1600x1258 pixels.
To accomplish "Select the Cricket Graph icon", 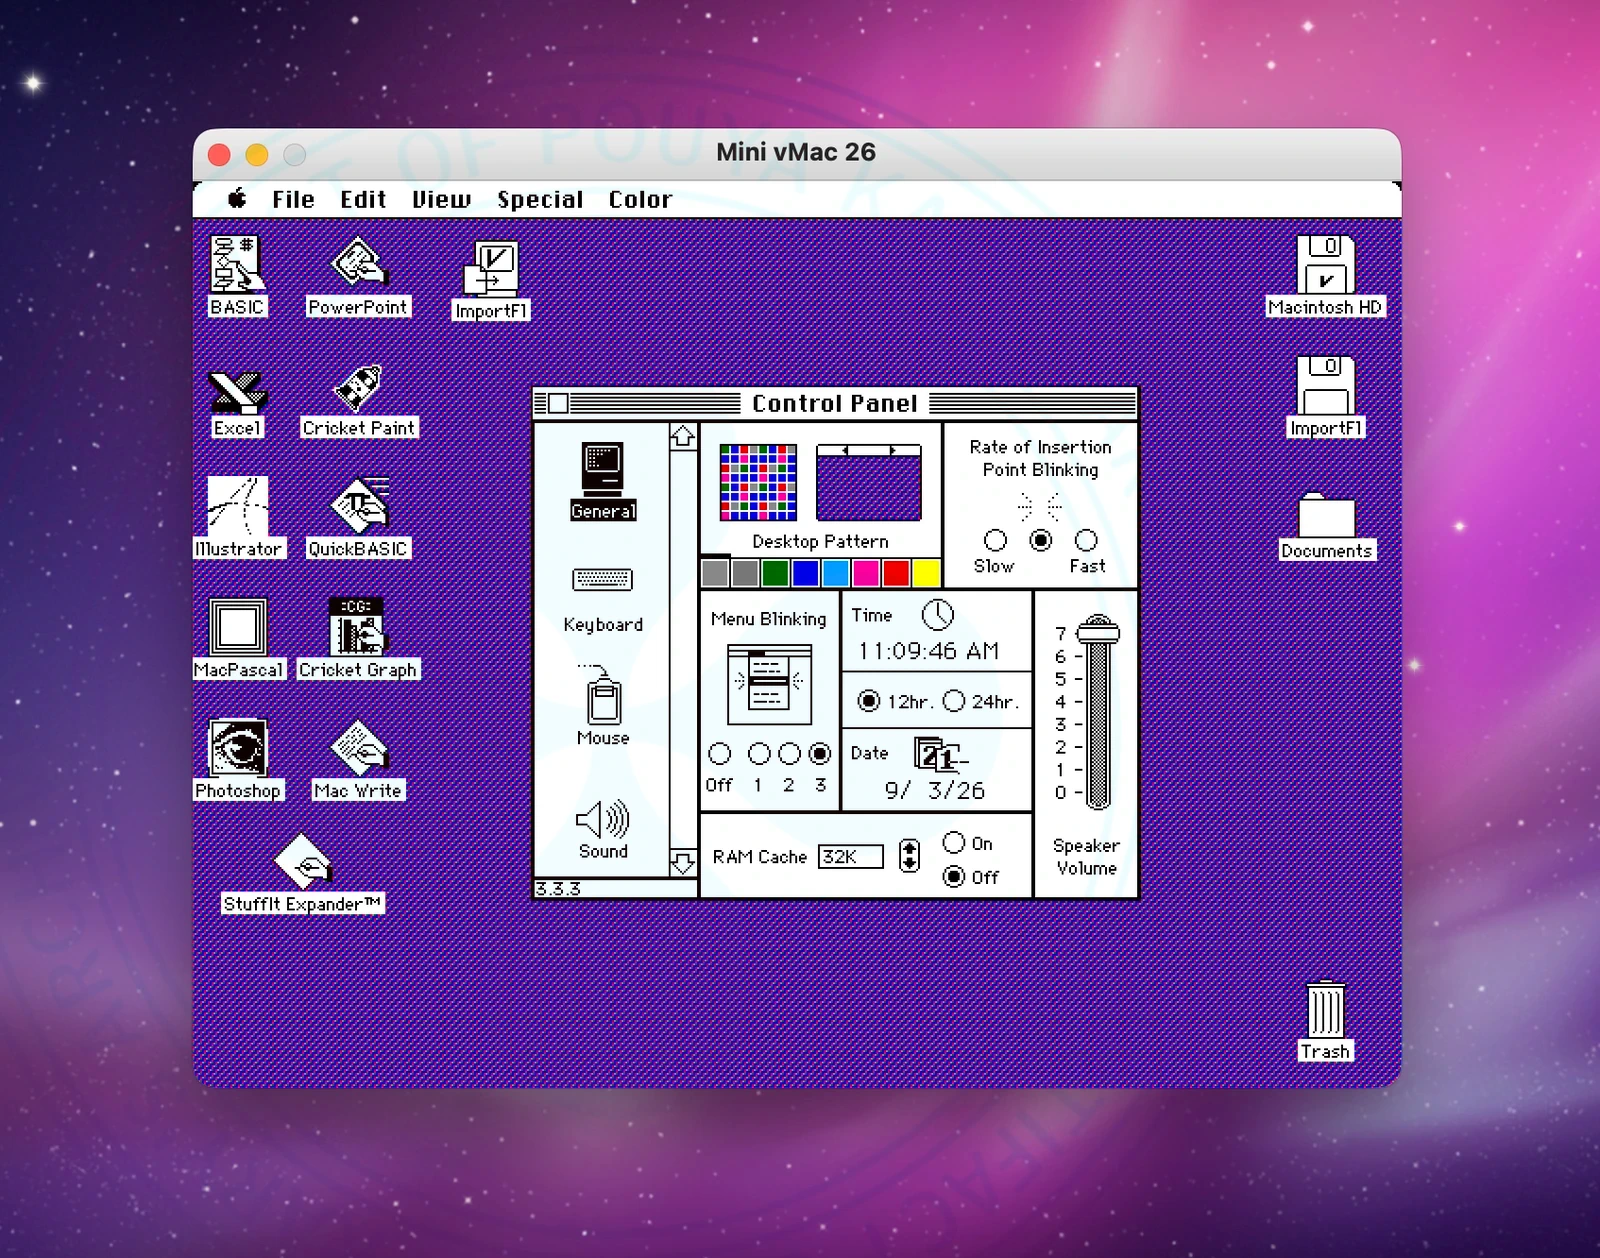I will pyautogui.click(x=358, y=627).
